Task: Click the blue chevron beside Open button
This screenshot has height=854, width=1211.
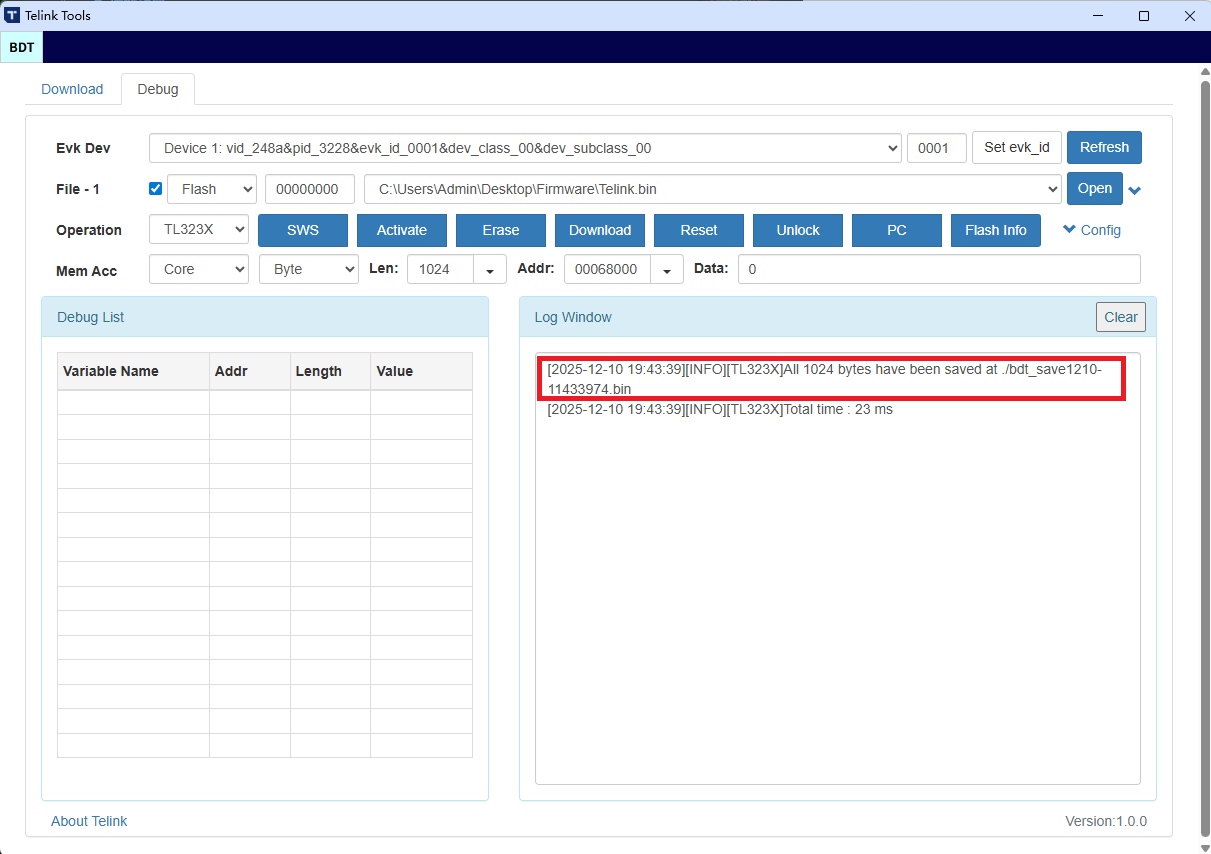Action: tap(1135, 190)
